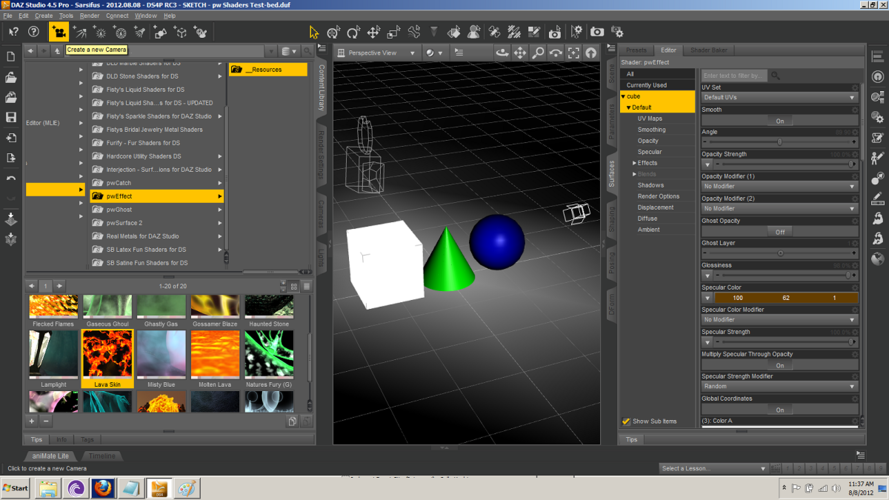
Task: Select the Specular property group
Action: 649,152
